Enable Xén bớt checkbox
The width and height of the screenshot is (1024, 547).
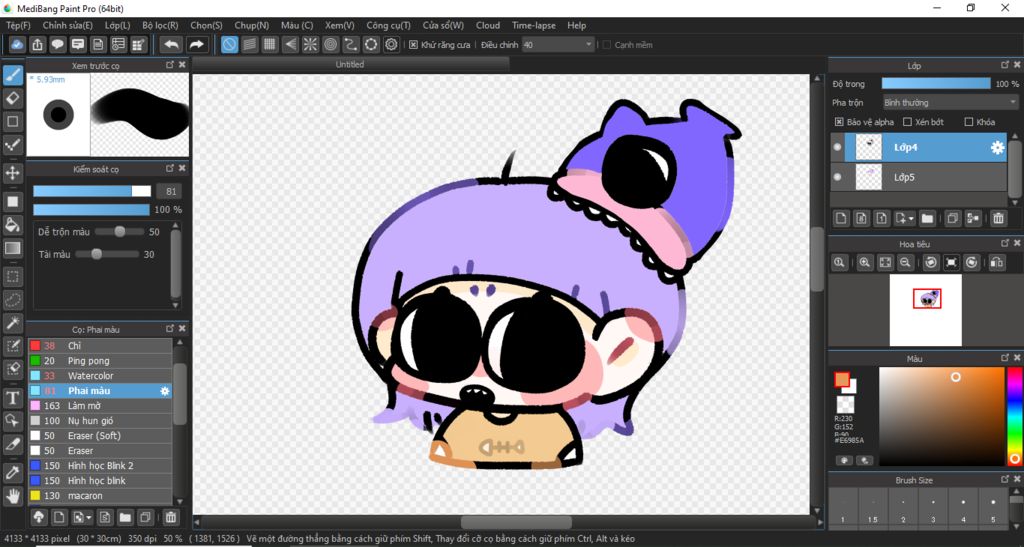907,122
